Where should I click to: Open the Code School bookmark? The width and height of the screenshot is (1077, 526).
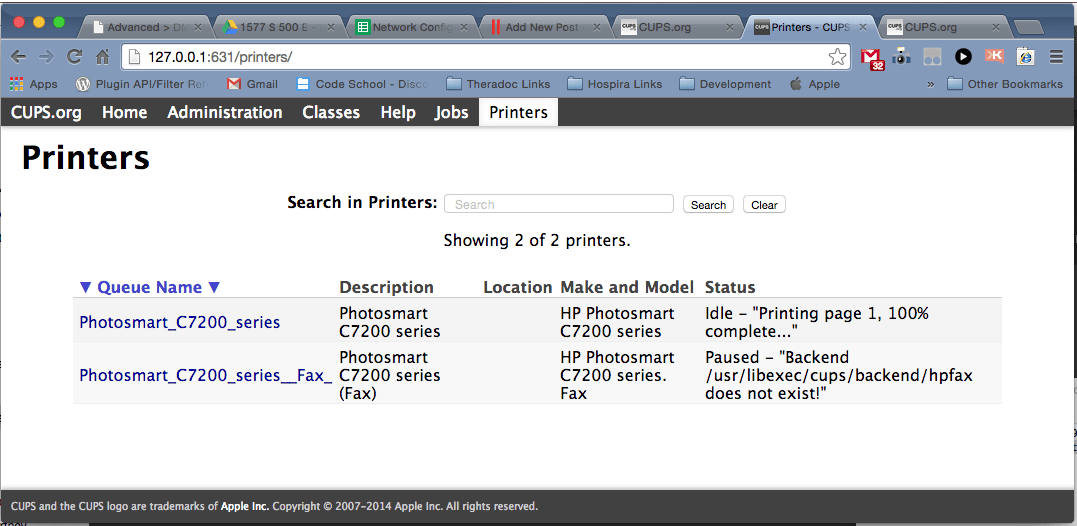click(363, 84)
